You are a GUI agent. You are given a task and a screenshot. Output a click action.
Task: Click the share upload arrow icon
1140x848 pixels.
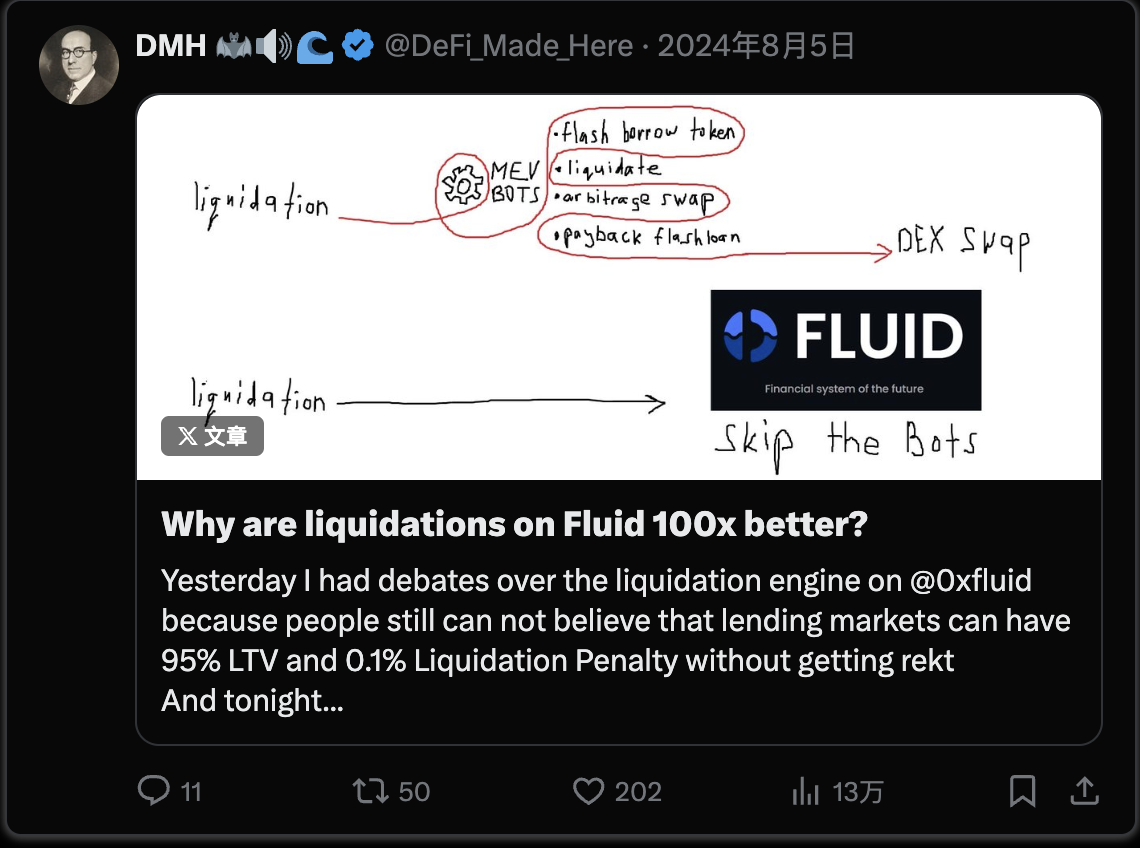1084,792
